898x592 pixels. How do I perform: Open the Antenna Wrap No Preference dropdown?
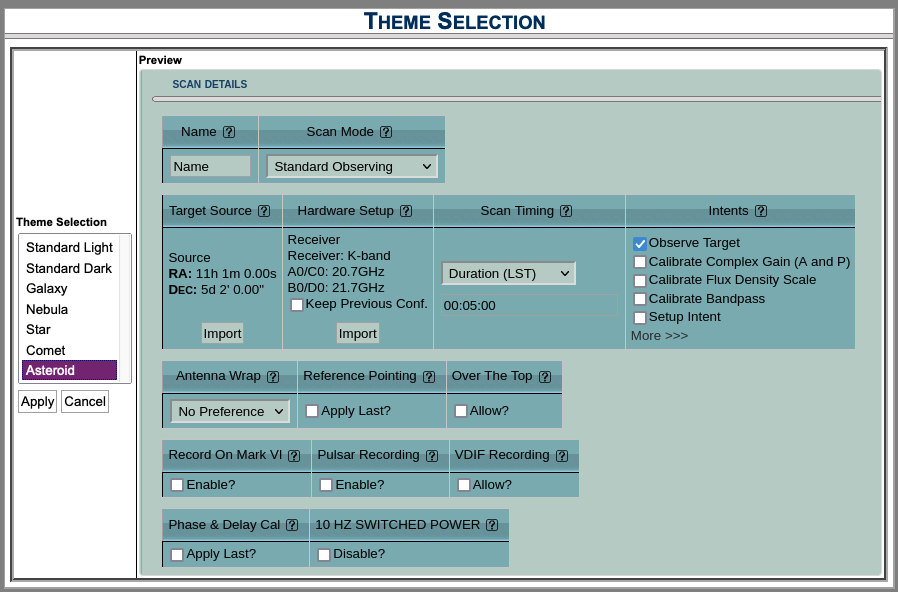(x=229, y=411)
